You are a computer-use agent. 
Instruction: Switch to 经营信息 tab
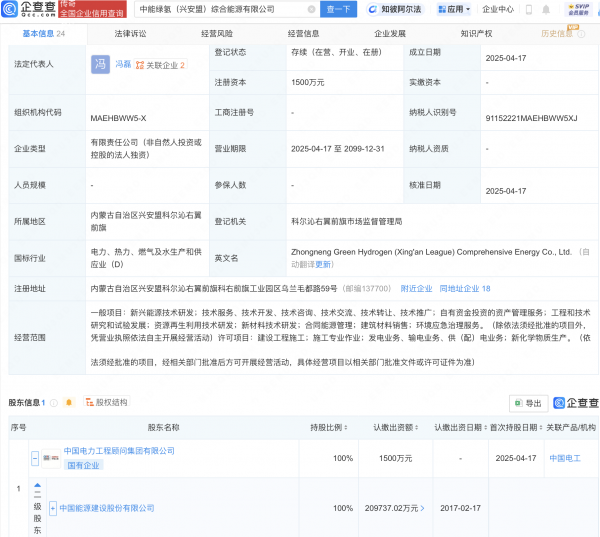pyautogui.click(x=303, y=34)
